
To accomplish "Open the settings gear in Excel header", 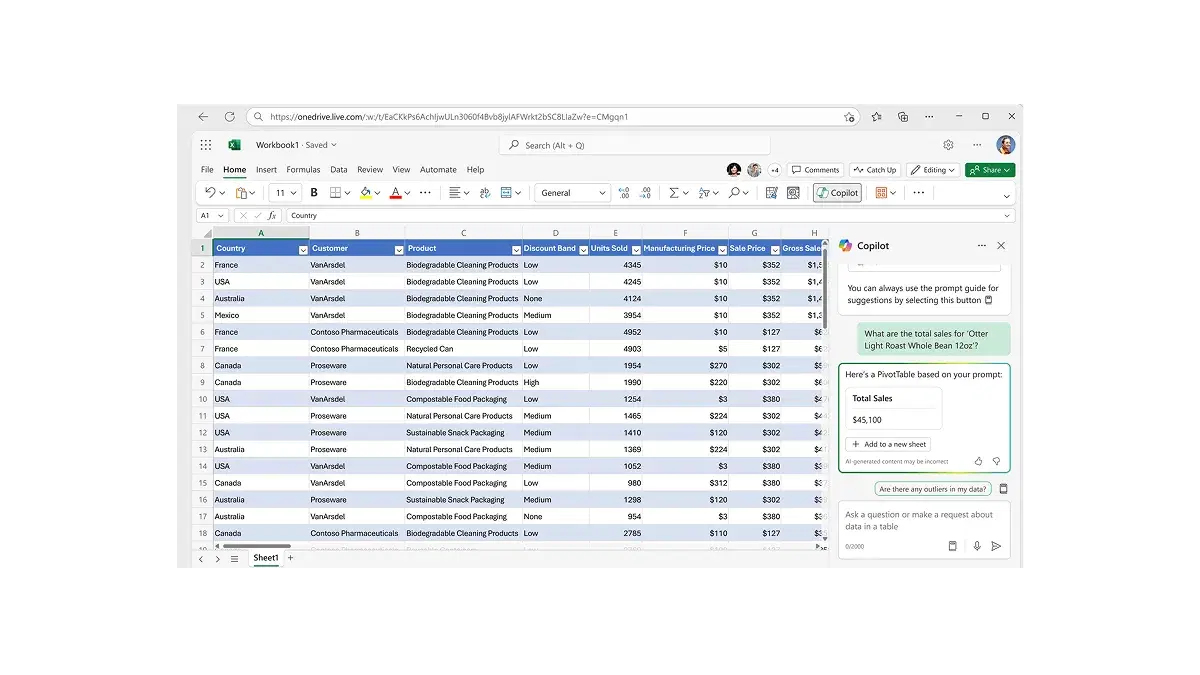I will tap(948, 145).
